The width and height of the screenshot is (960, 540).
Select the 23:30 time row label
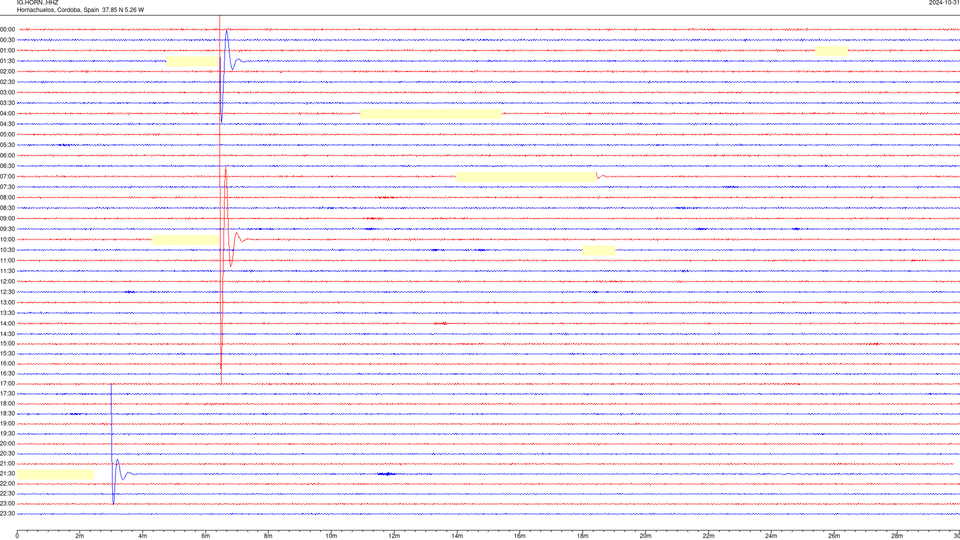pyautogui.click(x=7, y=514)
